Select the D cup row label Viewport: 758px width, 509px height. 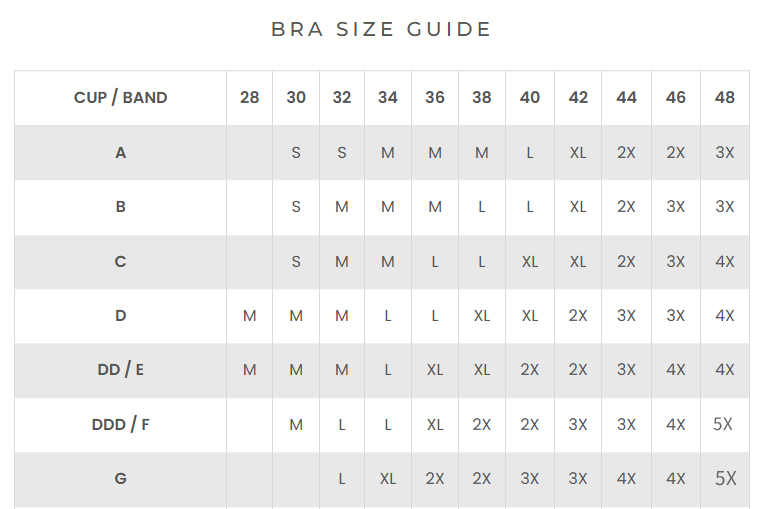pos(120,316)
